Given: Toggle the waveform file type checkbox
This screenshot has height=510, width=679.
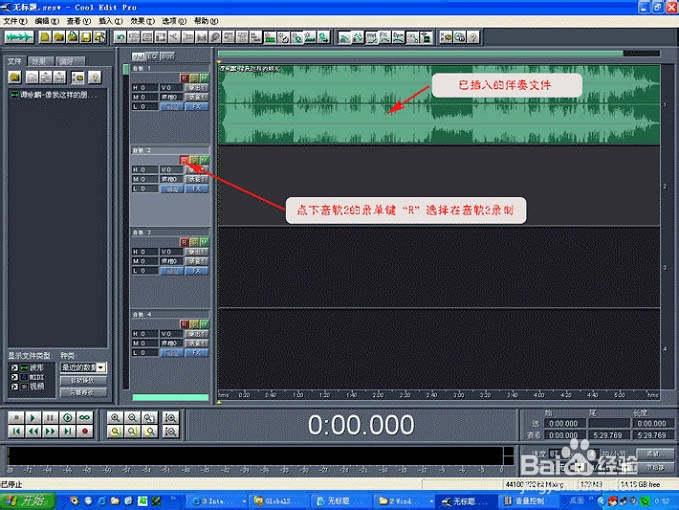Looking at the screenshot, I should click(14, 368).
